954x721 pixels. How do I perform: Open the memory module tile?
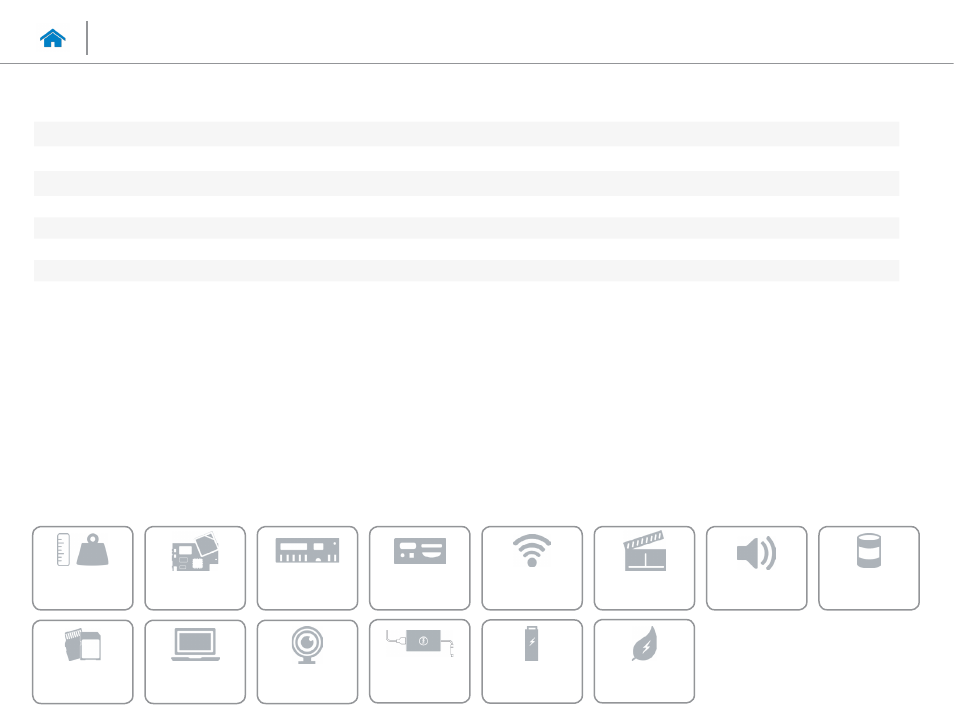tap(307, 568)
